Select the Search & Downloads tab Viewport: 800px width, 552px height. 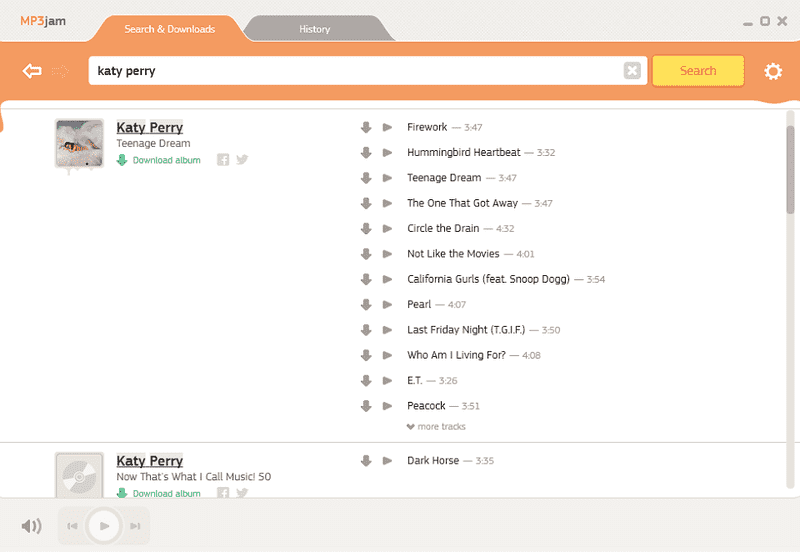[169, 29]
